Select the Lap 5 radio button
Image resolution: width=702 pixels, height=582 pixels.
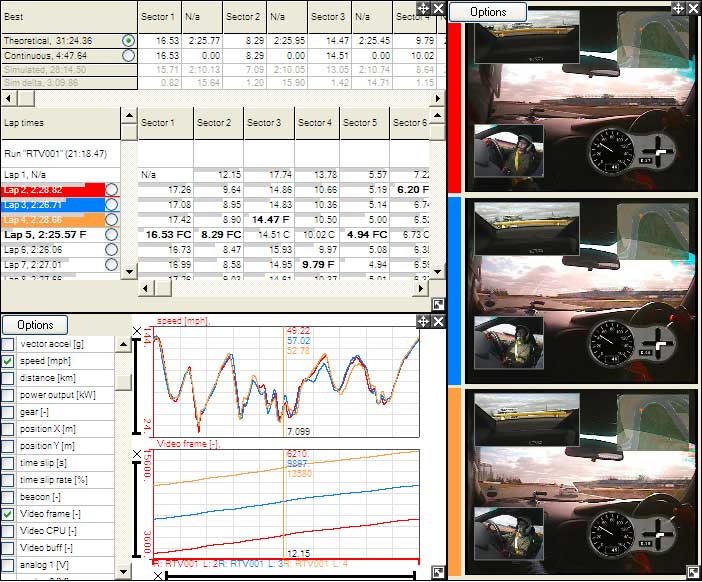(111, 234)
